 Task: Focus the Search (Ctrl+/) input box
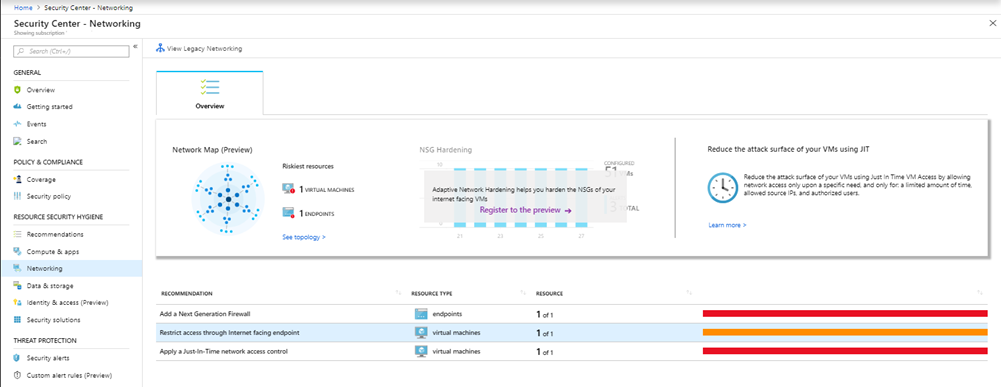point(72,50)
